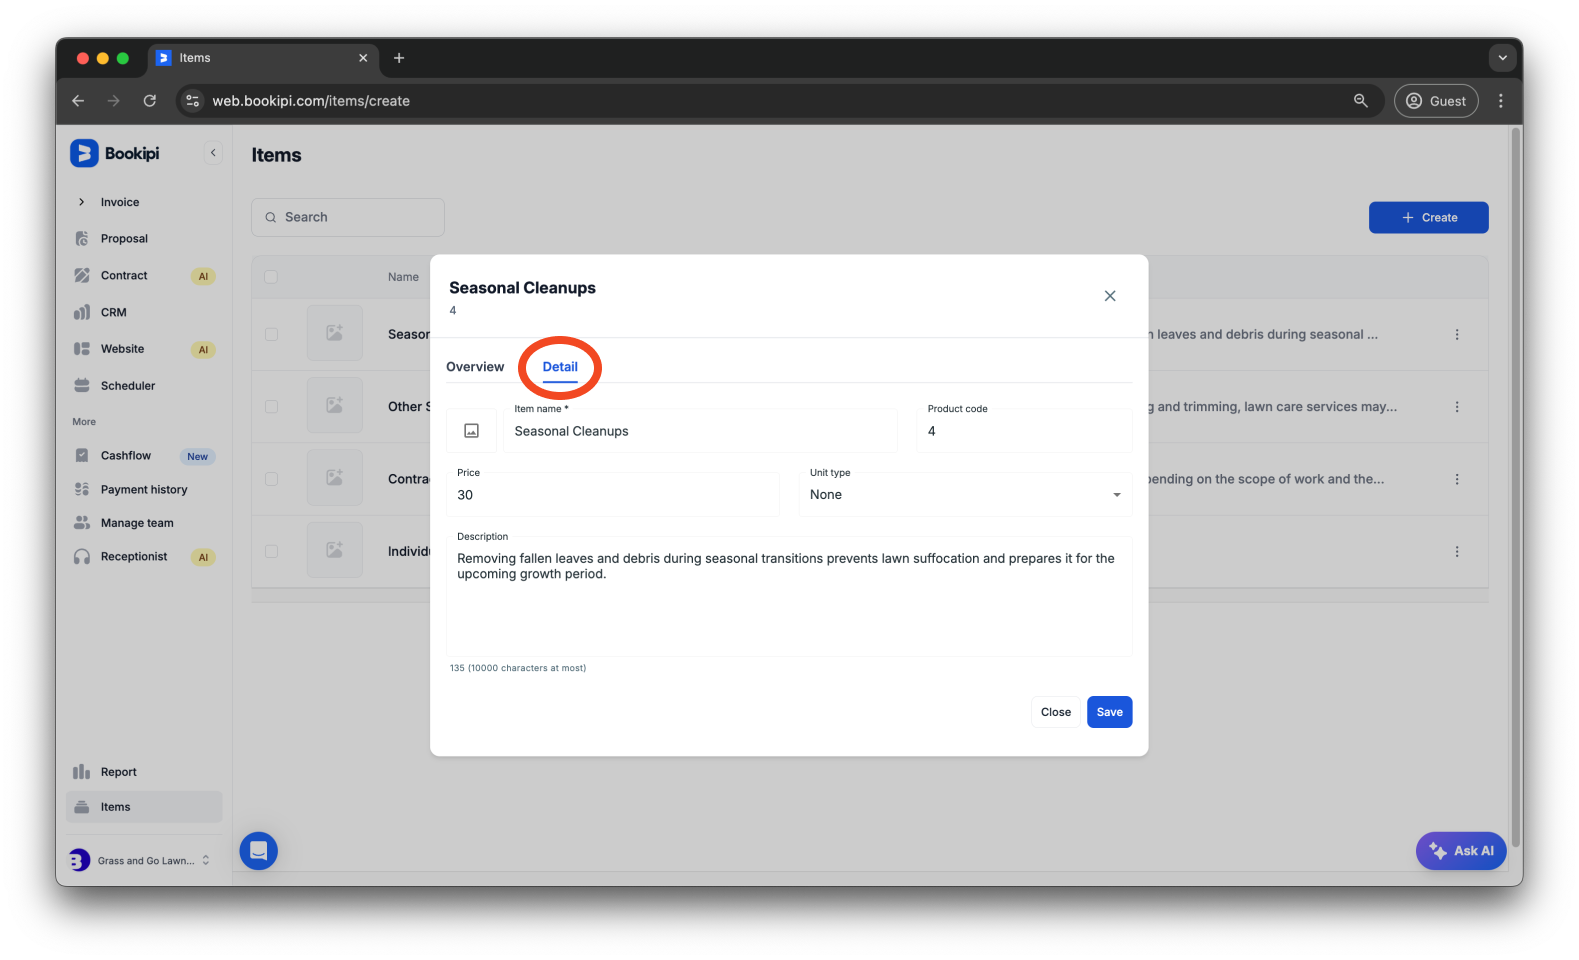Click the Guest profile button

coord(1436,101)
